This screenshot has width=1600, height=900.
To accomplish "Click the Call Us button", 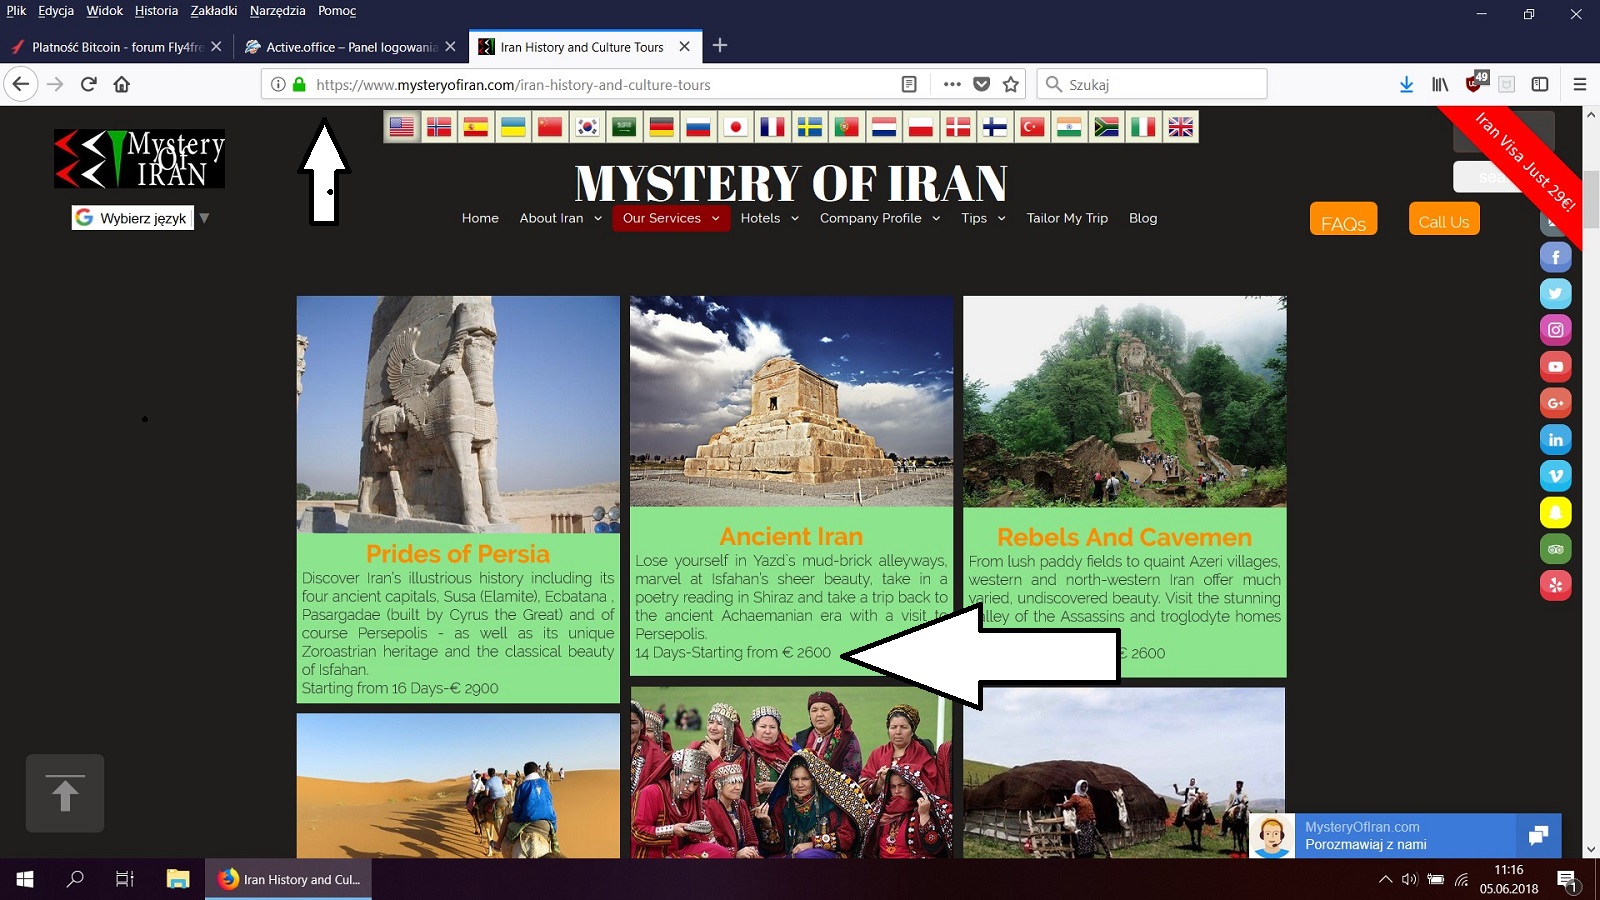I will click(1444, 219).
